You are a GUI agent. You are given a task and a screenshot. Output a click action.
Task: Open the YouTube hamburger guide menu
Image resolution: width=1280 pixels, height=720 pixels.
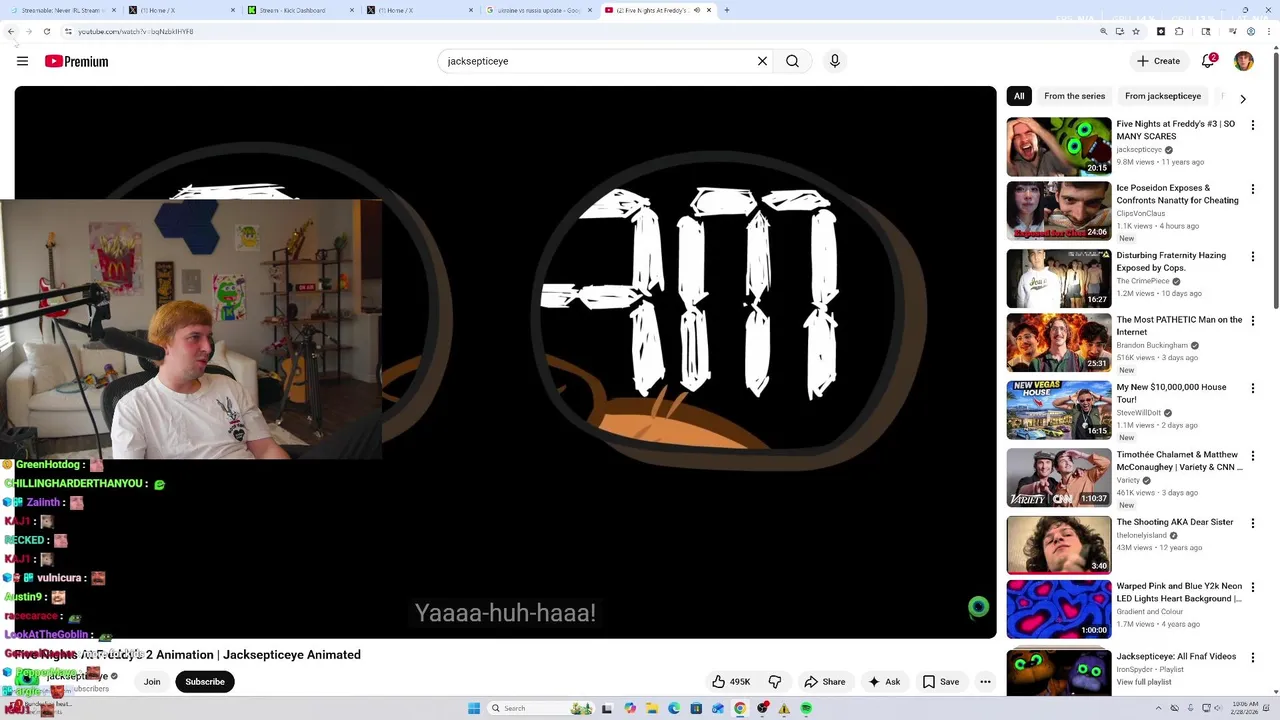click(x=22, y=61)
